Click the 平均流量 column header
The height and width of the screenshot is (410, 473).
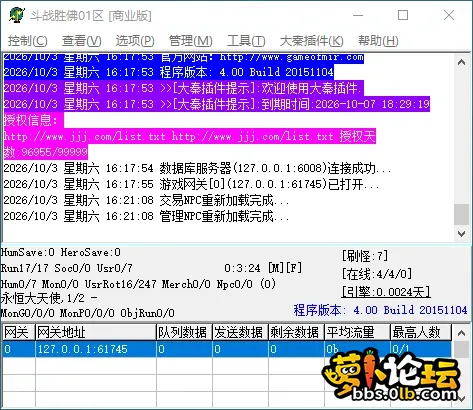tap(357, 332)
